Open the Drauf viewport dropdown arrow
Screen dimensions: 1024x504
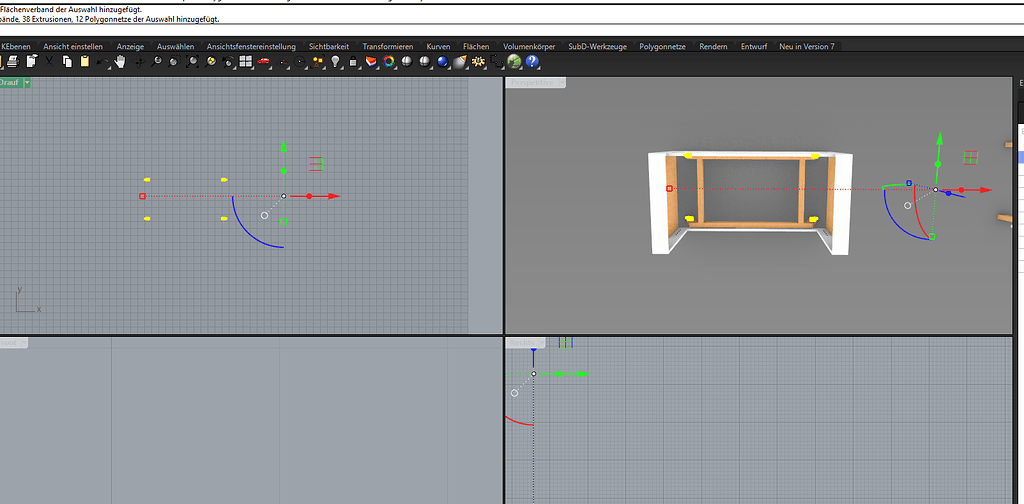[27, 83]
